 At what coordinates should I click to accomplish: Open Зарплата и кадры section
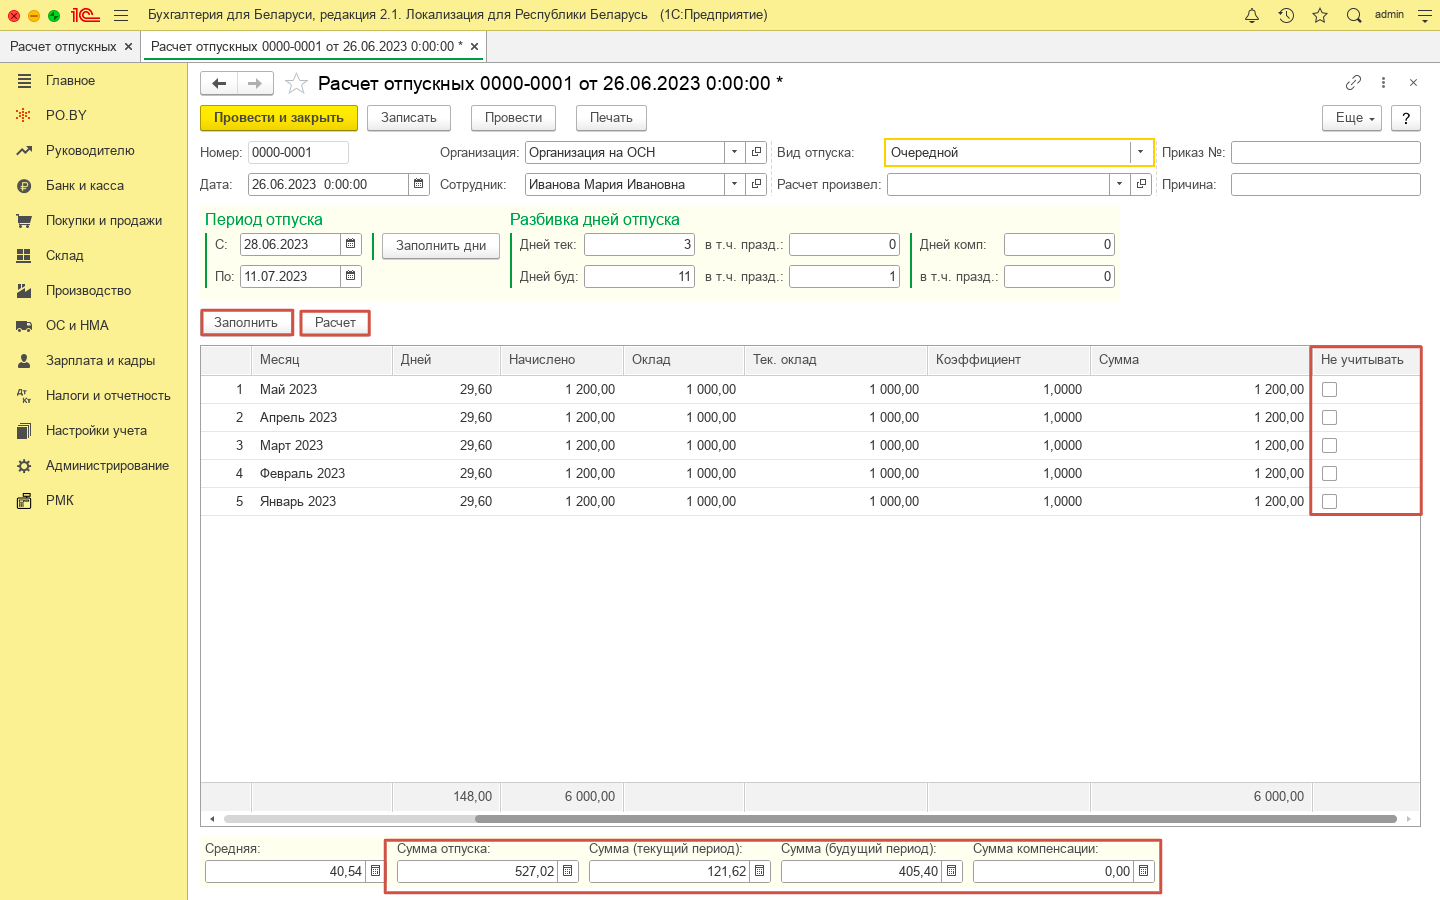pyautogui.click(x=100, y=360)
